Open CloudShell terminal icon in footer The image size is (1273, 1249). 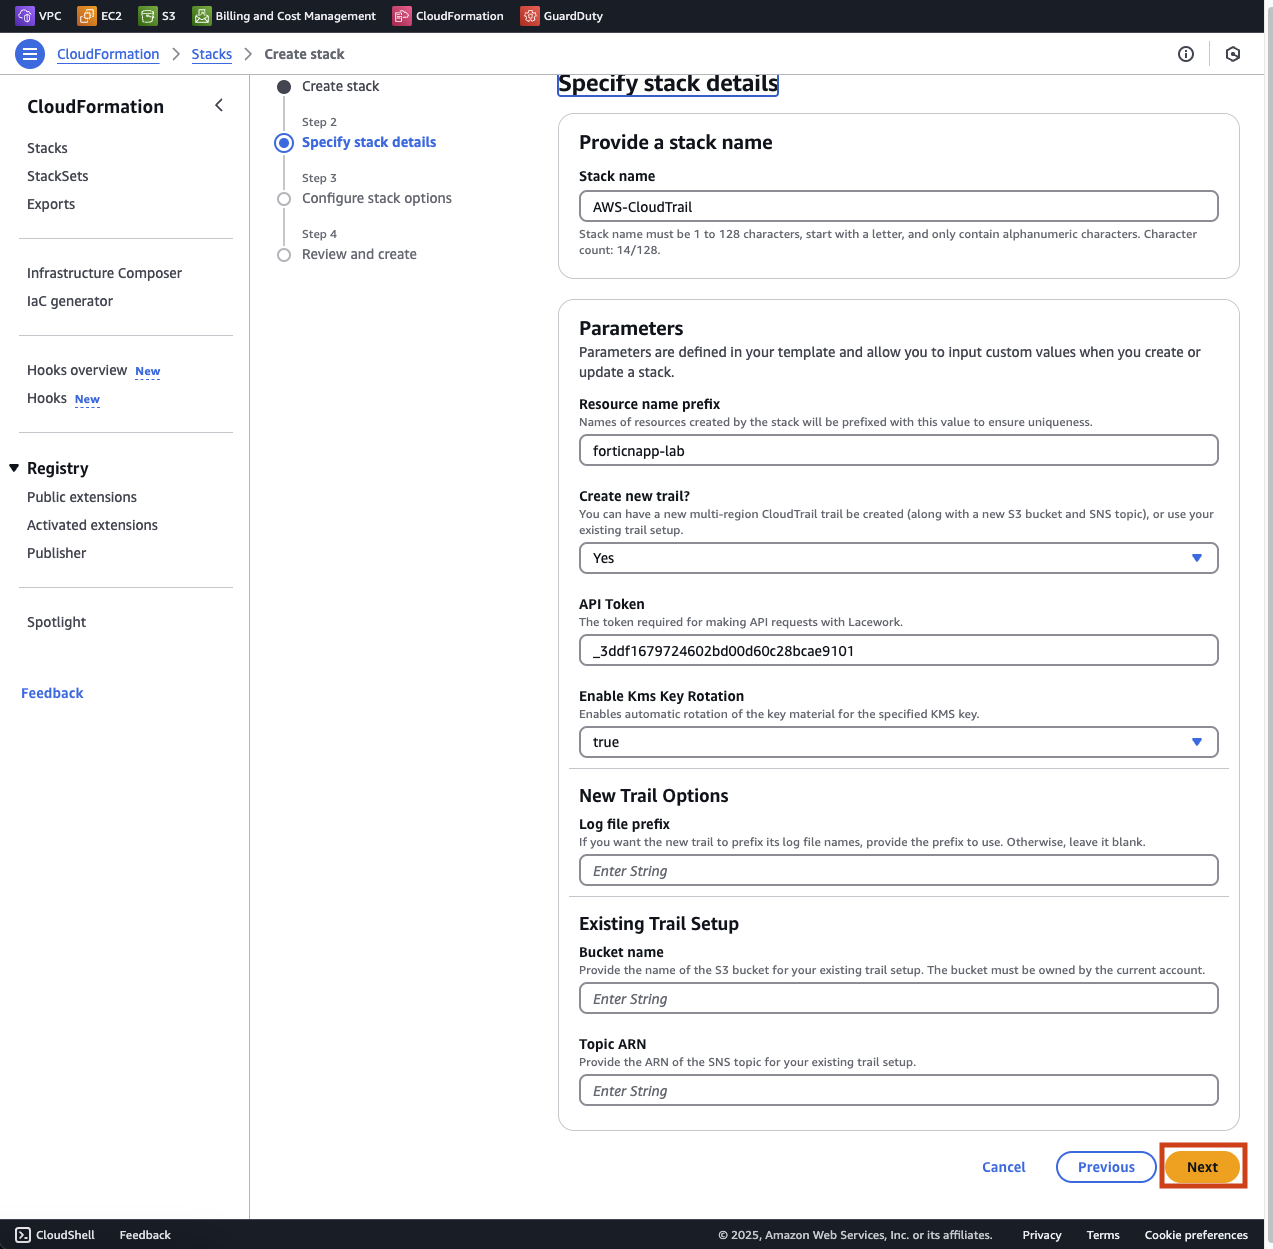click(23, 1235)
